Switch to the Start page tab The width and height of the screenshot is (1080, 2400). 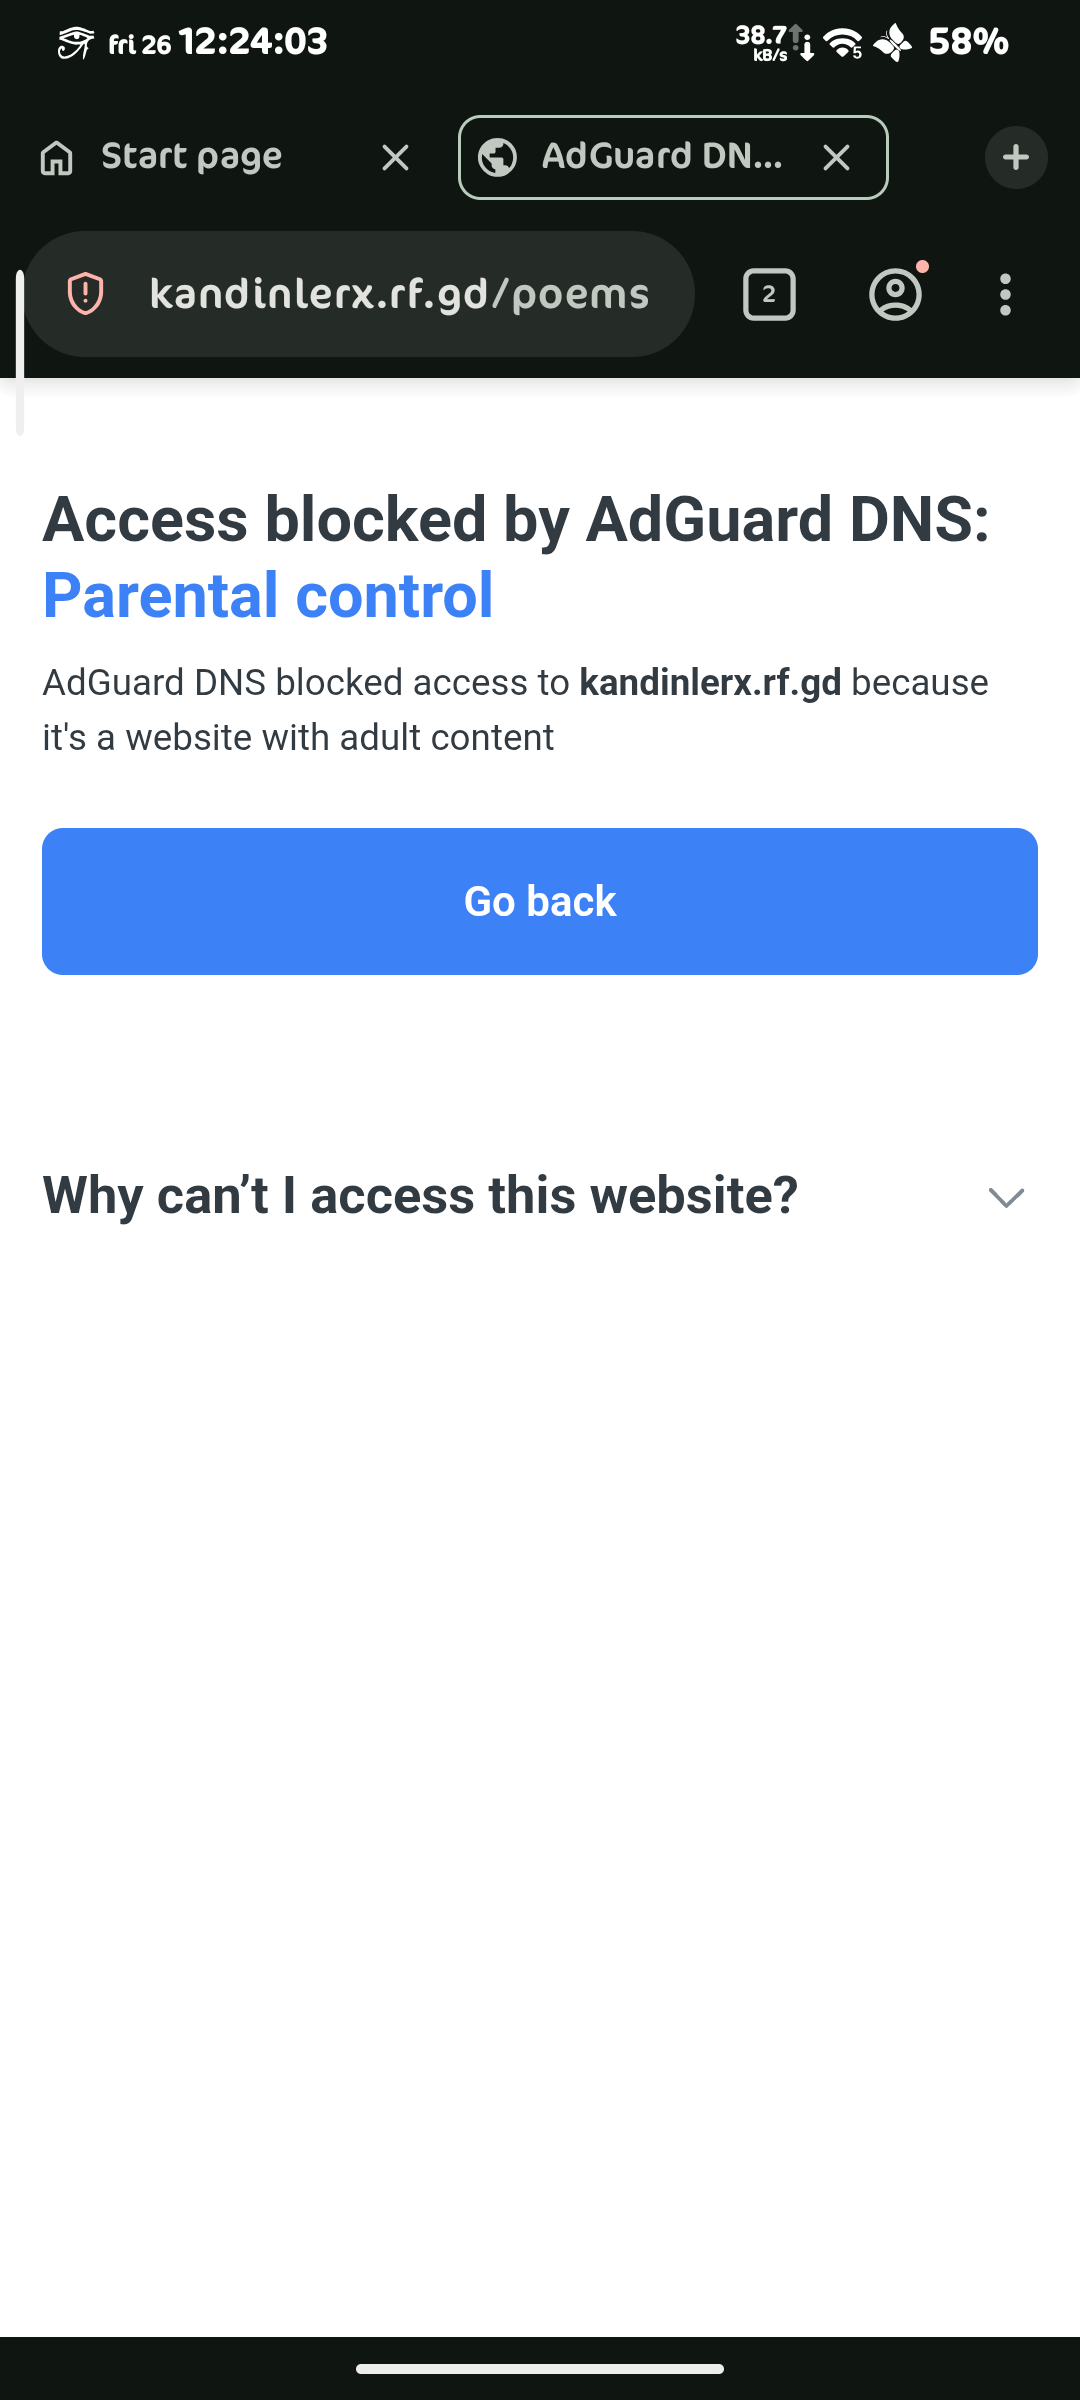pos(192,157)
